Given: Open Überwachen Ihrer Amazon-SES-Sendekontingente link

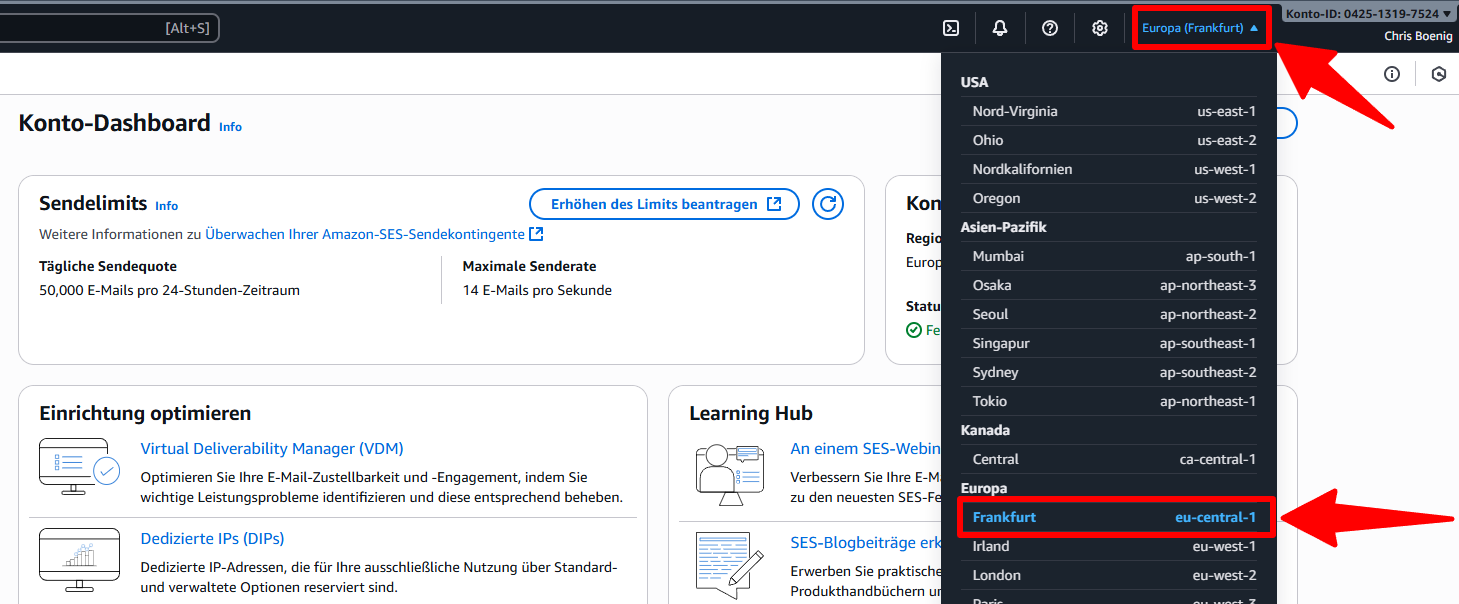Looking at the screenshot, I should 365,234.
